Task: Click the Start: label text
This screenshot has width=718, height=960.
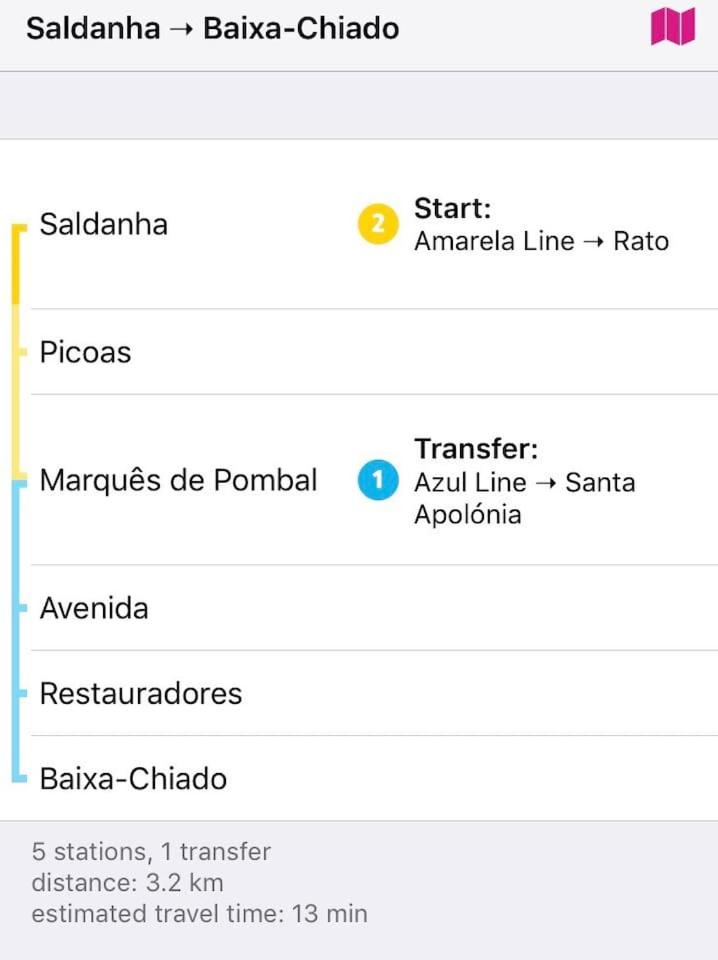Action: click(452, 208)
